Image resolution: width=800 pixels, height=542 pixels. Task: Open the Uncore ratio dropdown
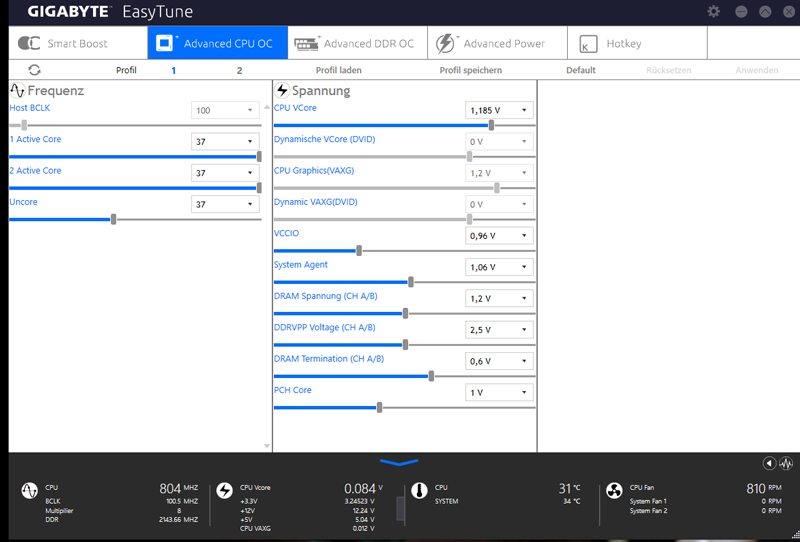point(225,204)
